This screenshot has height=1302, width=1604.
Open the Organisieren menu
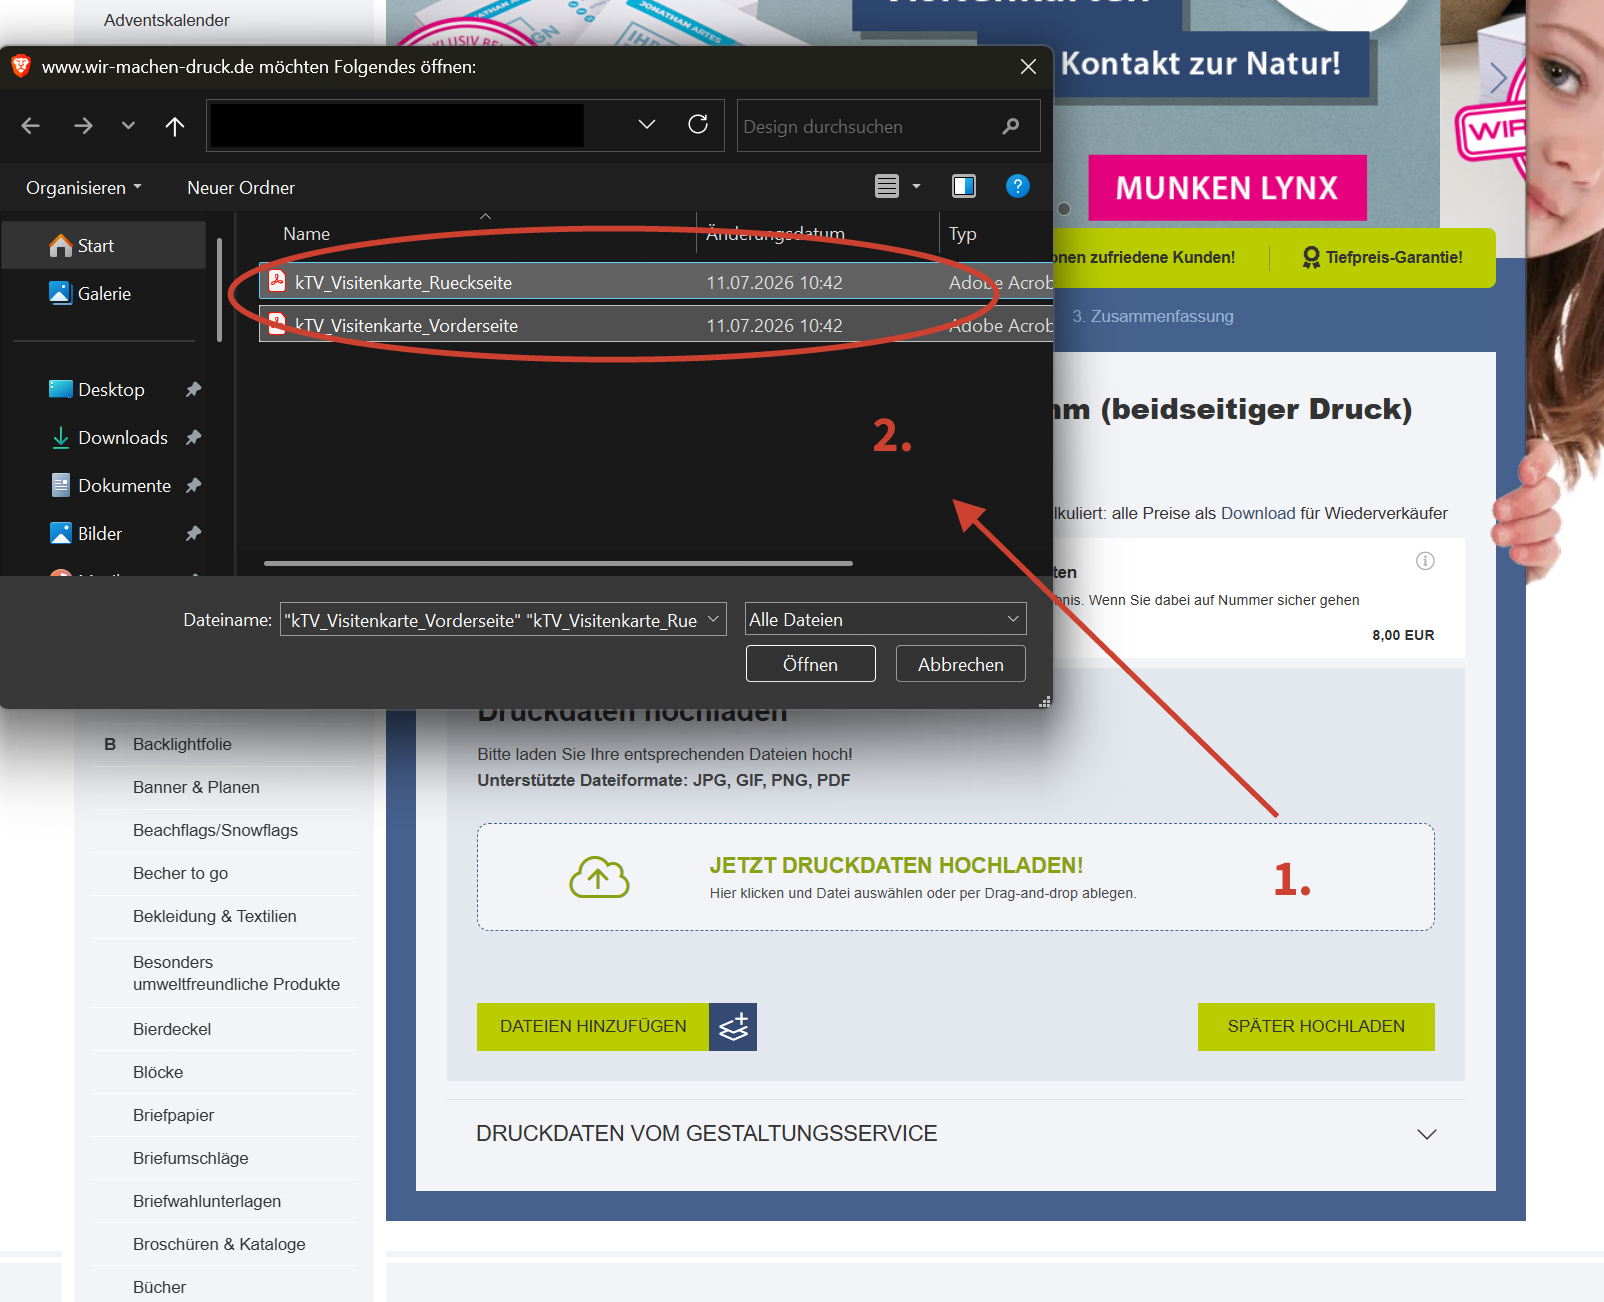coord(84,188)
